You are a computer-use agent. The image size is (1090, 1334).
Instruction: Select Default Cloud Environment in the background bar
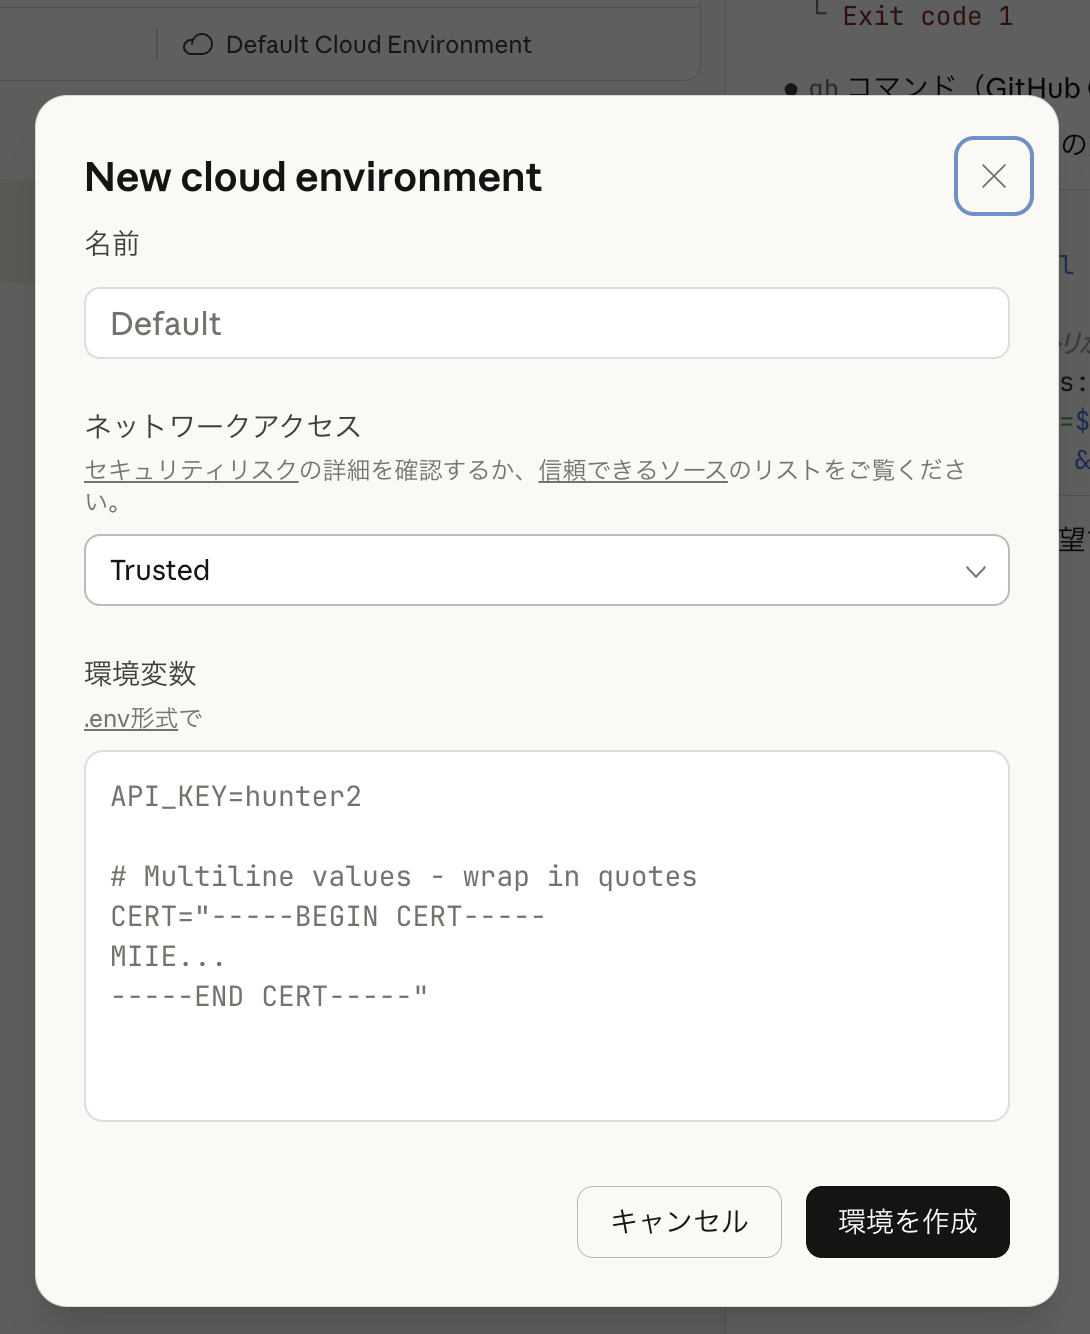click(378, 44)
